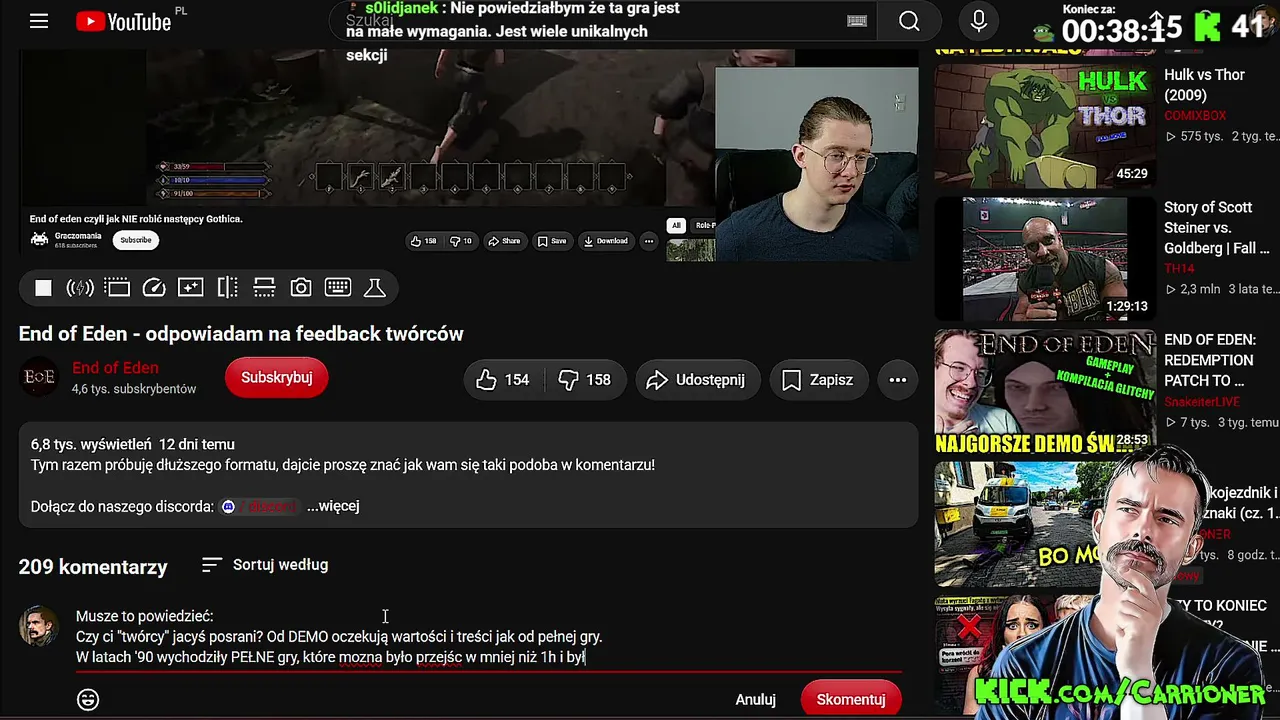Open the speedometer playback speed icon
The image size is (1280, 720).
pyautogui.click(x=154, y=288)
